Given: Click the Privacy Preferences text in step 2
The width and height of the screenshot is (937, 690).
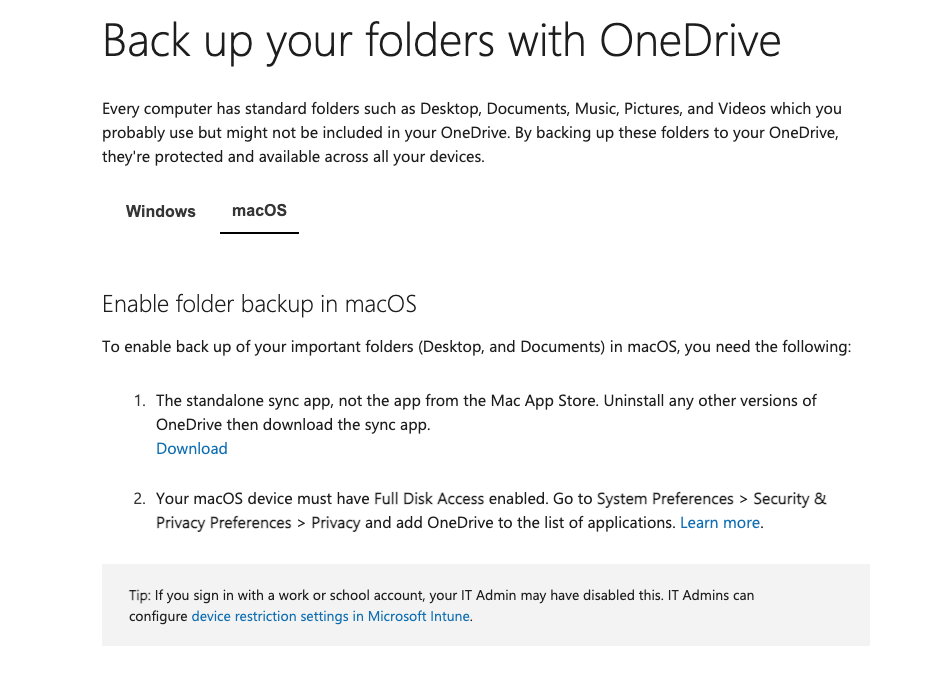Looking at the screenshot, I should click(223, 523).
